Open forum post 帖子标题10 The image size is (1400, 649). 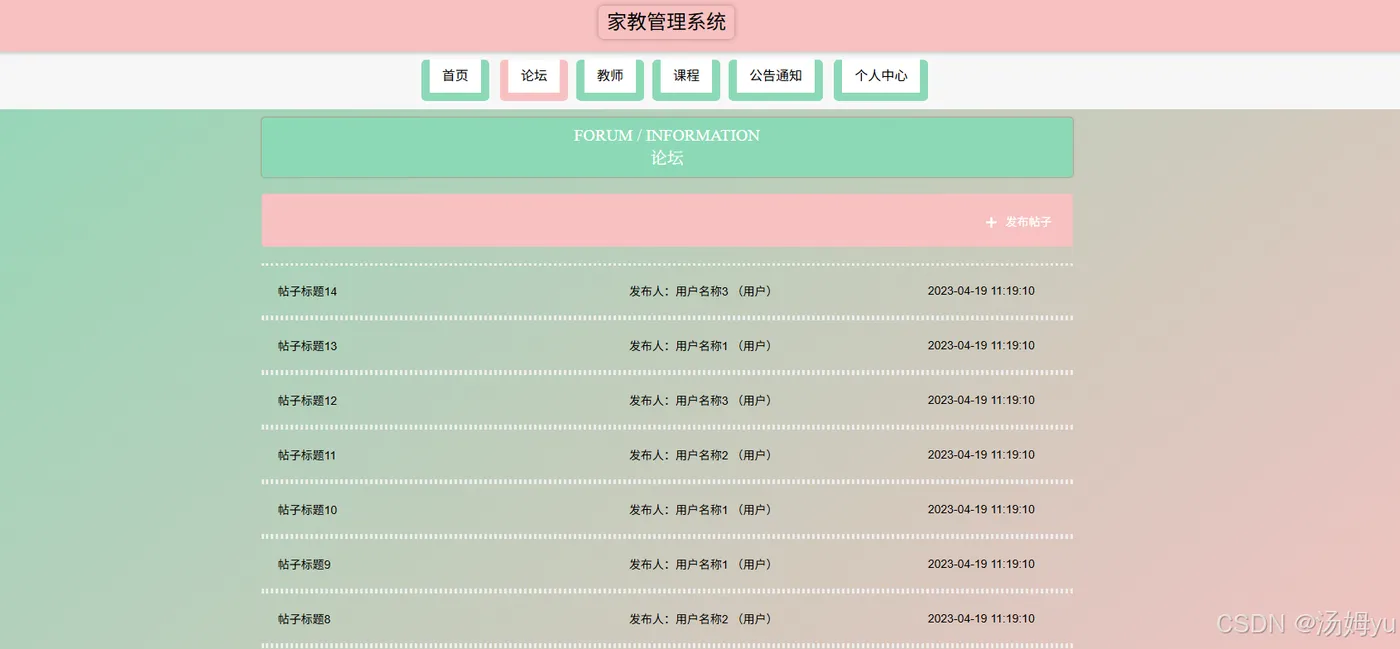(x=308, y=510)
